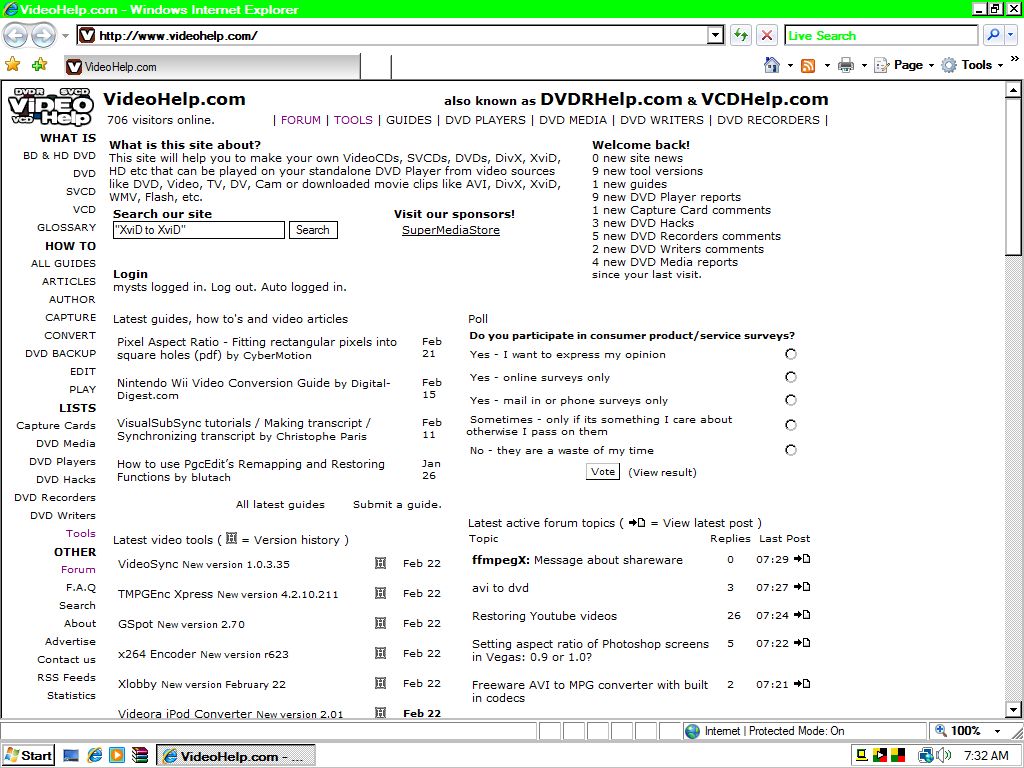
Task: Open FORUM in the top navigation
Action: click(300, 120)
